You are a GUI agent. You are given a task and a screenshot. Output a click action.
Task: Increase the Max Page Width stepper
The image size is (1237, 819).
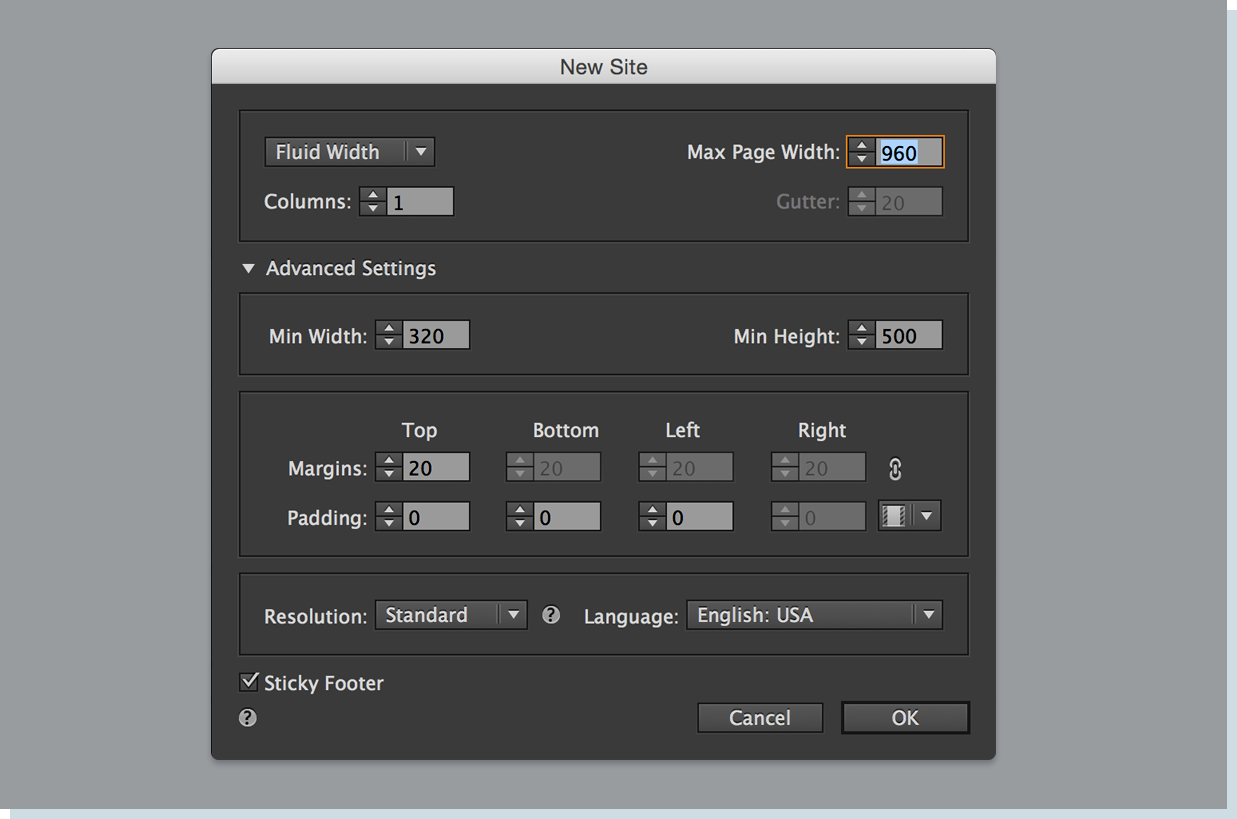[861, 146]
